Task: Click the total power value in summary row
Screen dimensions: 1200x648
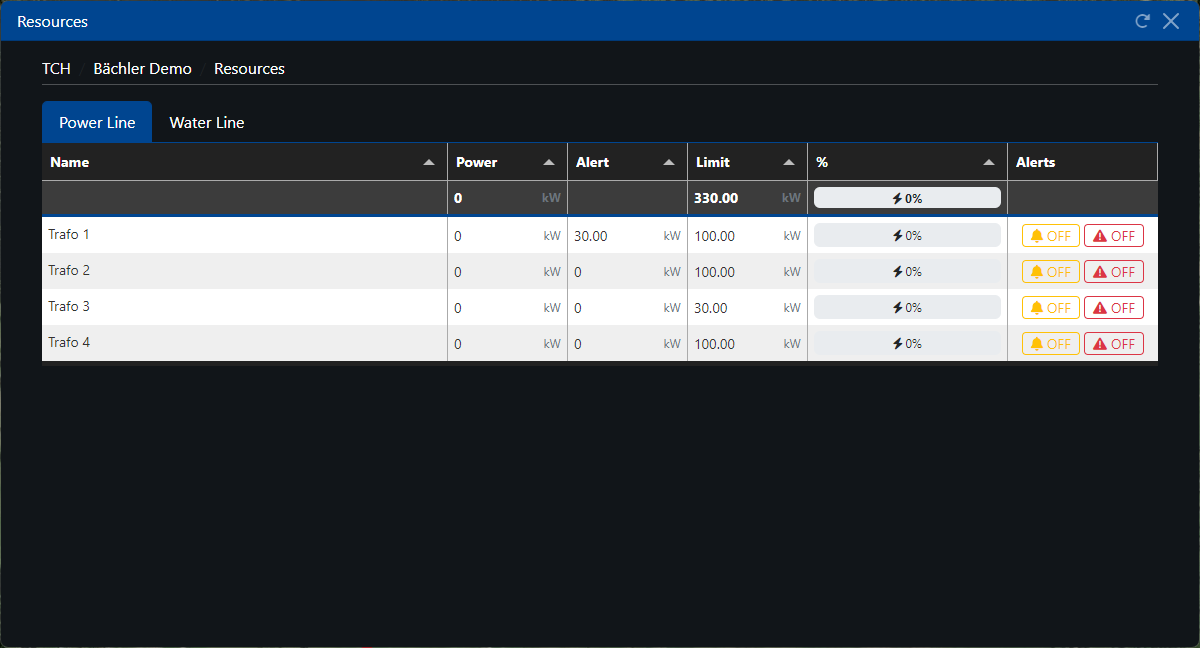Action: pos(458,198)
